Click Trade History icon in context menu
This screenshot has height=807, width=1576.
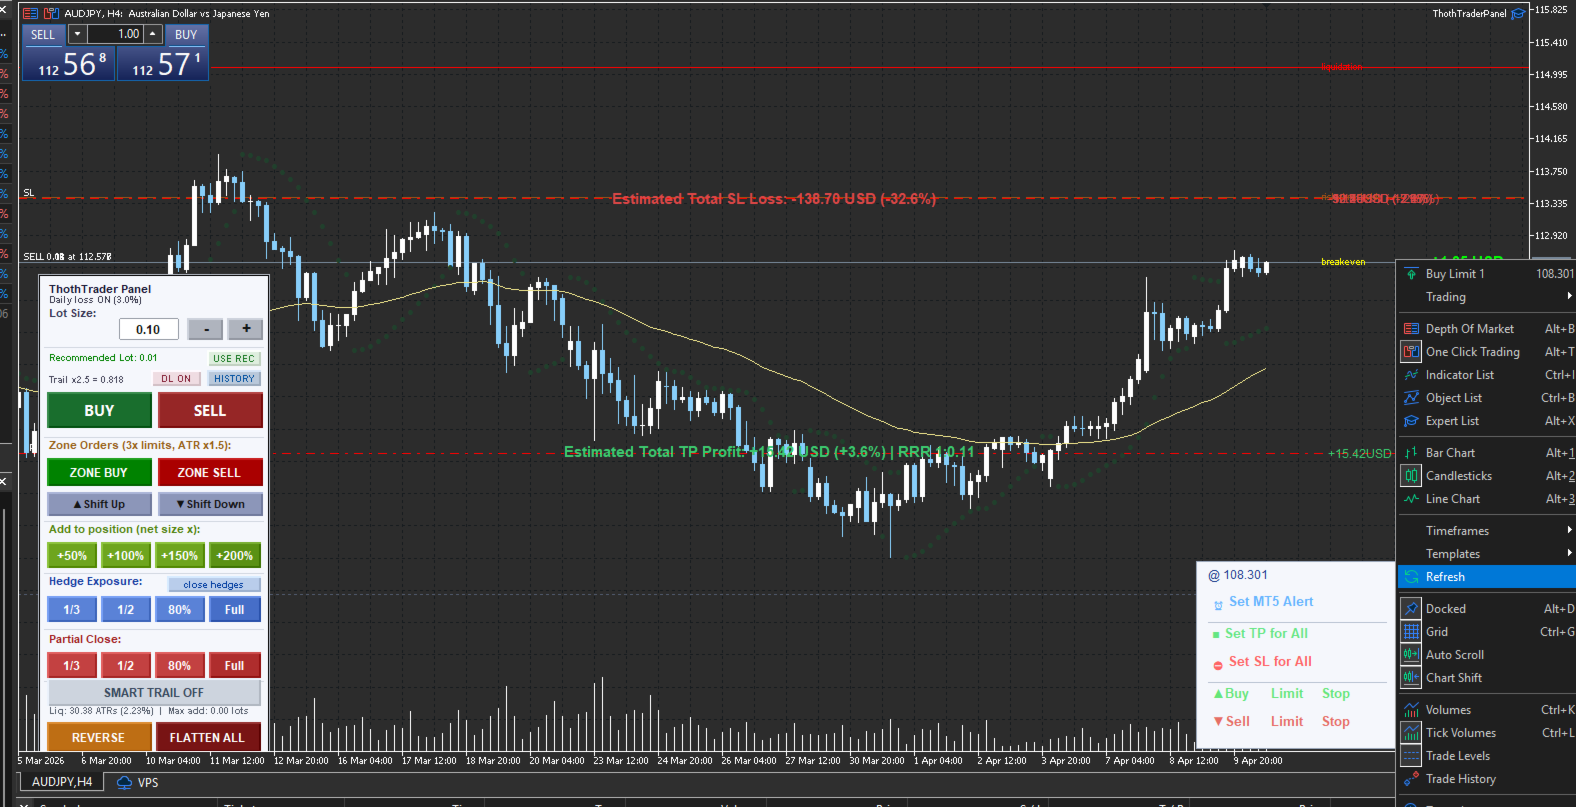click(x=1411, y=779)
